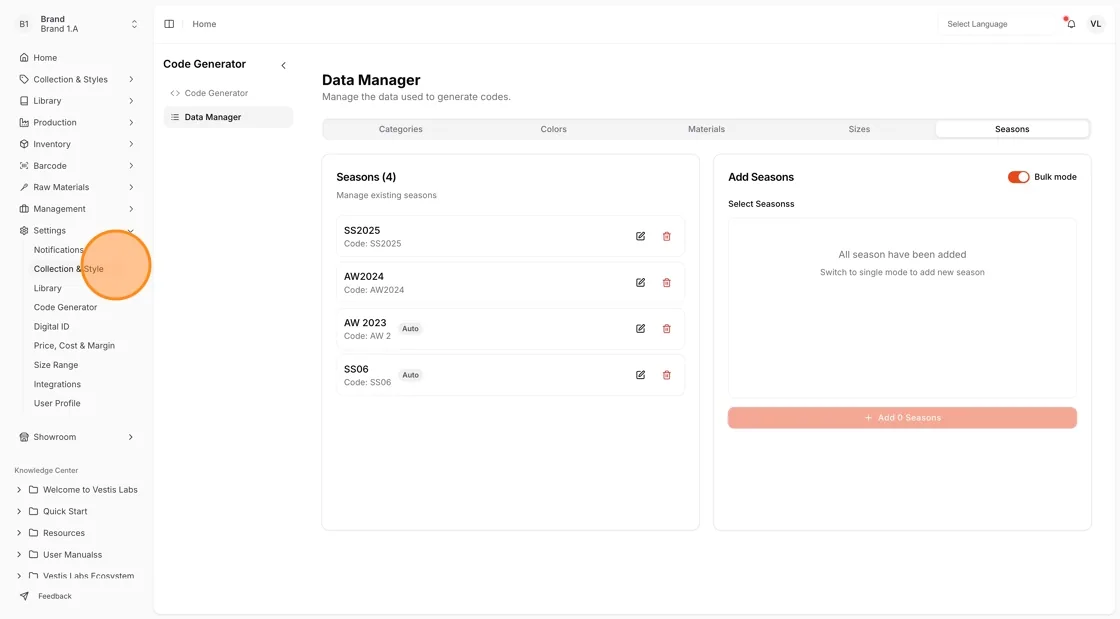Click the Add 0 Seasons button
1120x619 pixels.
(x=902, y=418)
